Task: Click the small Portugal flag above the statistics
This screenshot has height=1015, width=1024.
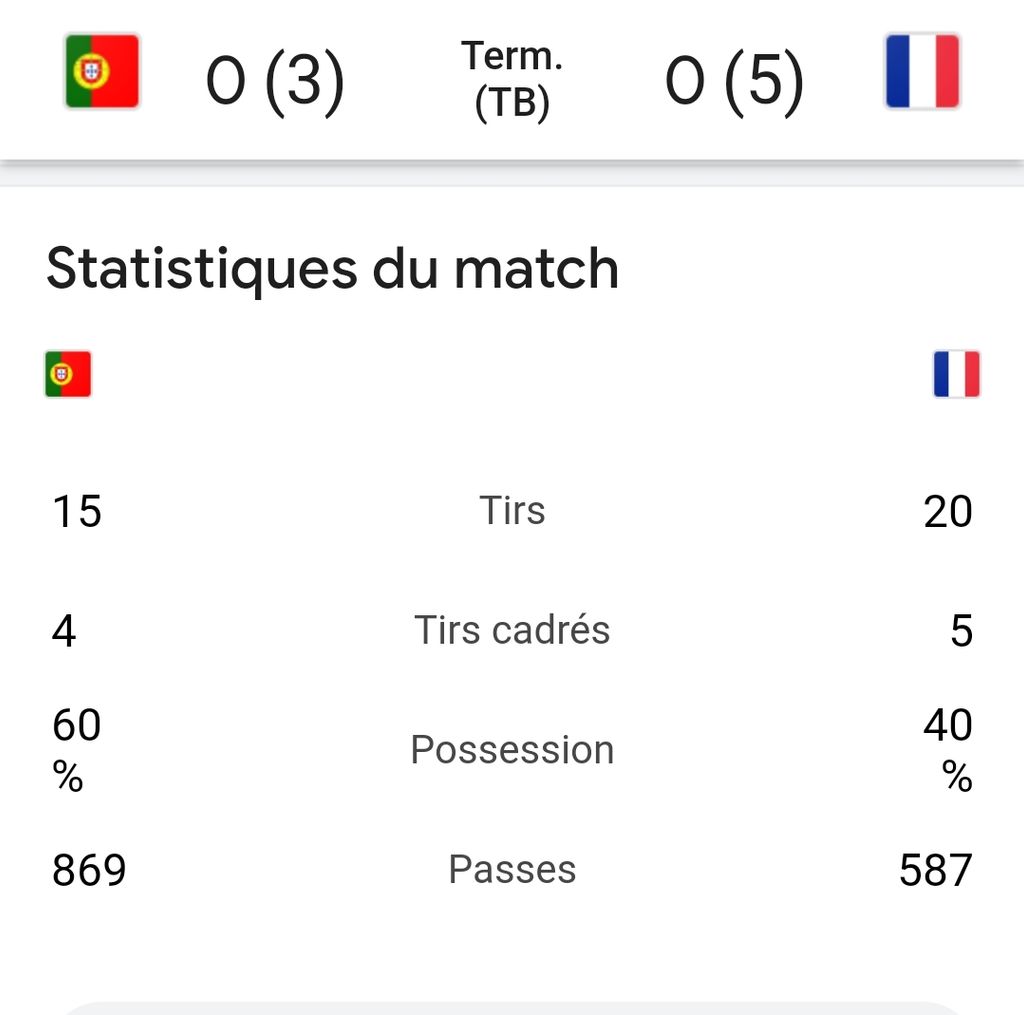Action: [68, 374]
